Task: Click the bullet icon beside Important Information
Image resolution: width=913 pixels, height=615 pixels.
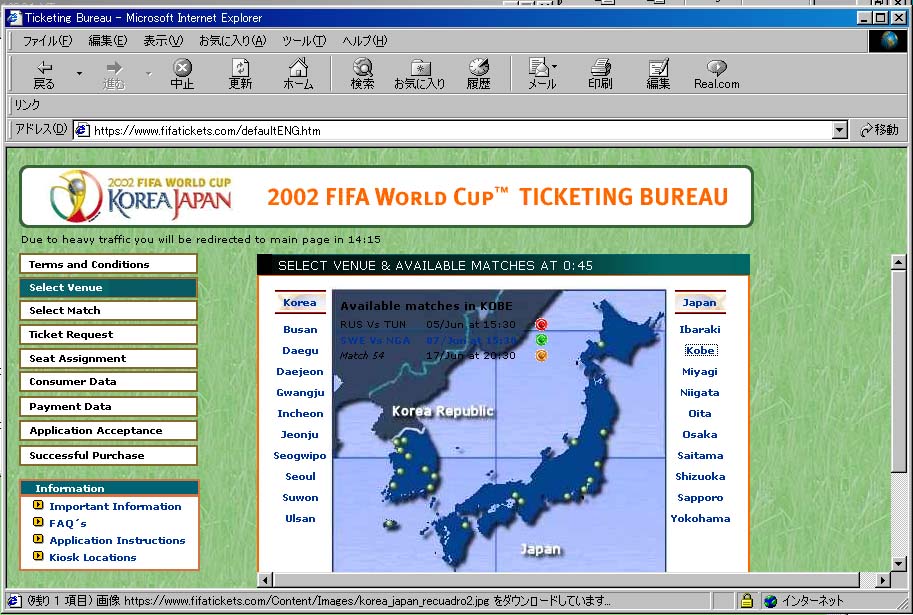Action: (x=38, y=505)
